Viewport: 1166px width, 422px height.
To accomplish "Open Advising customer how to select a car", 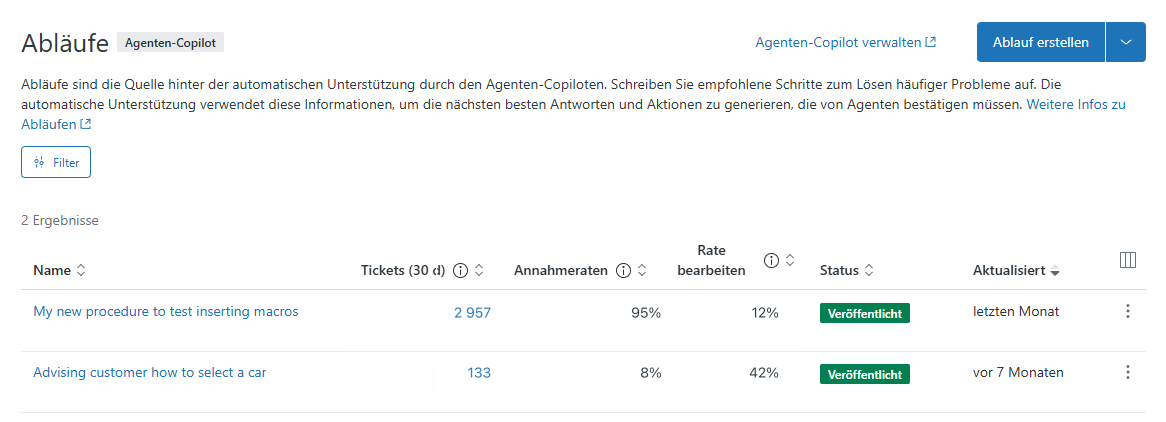I will point(149,372).
